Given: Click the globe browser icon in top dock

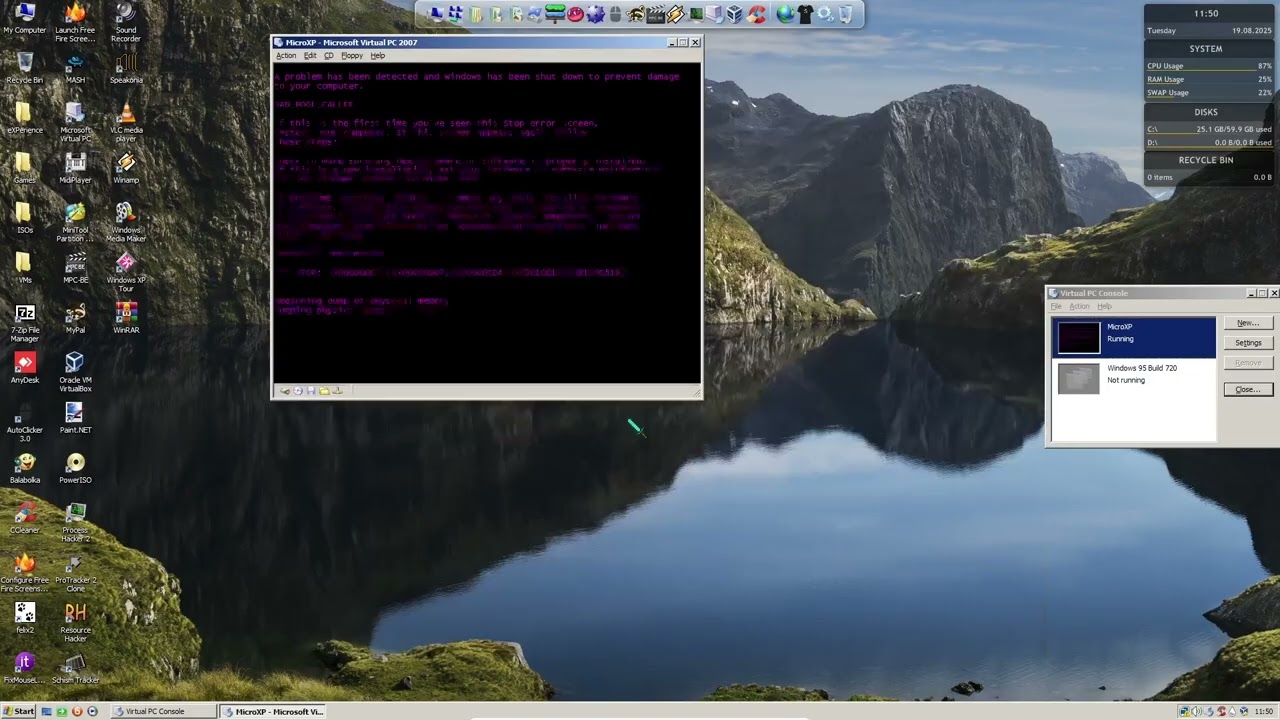Looking at the screenshot, I should (x=786, y=14).
